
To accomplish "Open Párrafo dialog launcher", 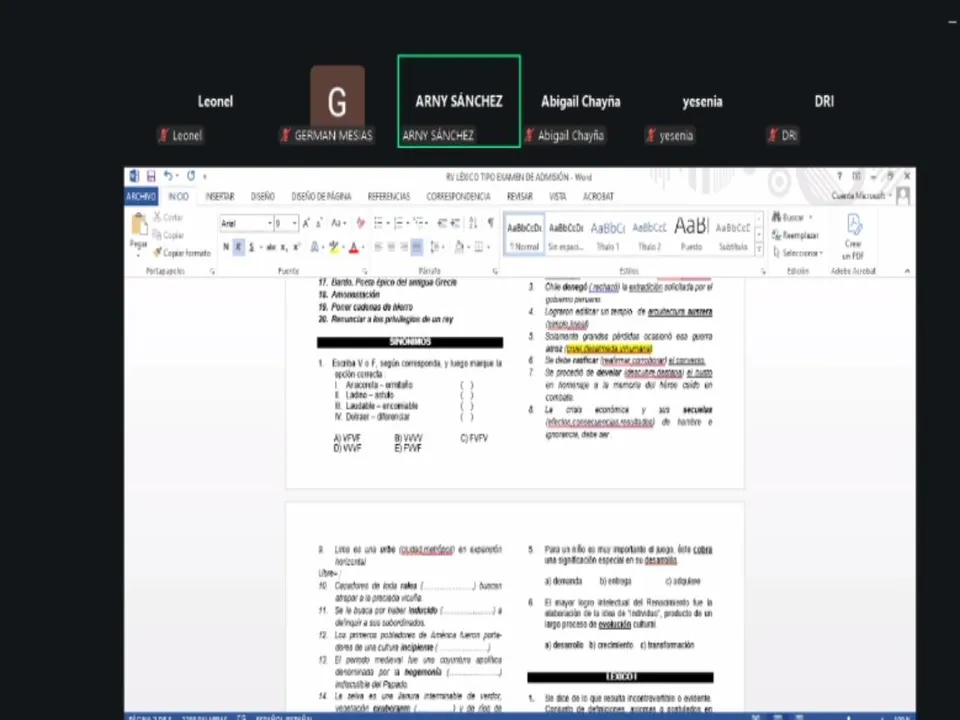I will (495, 271).
